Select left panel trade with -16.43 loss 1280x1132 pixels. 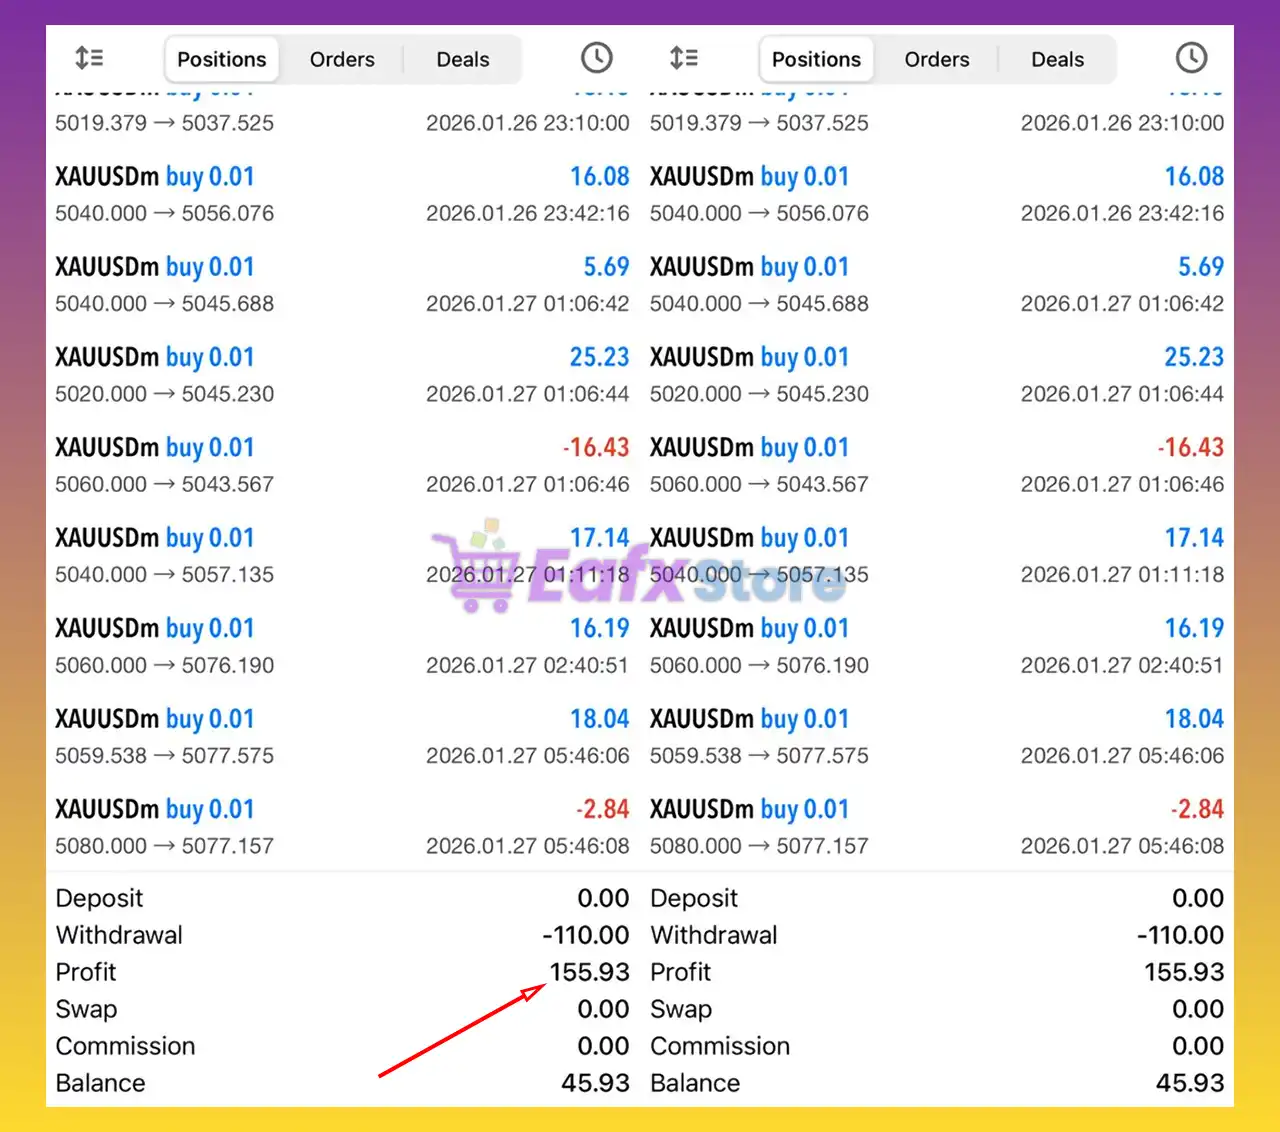tap(342, 465)
